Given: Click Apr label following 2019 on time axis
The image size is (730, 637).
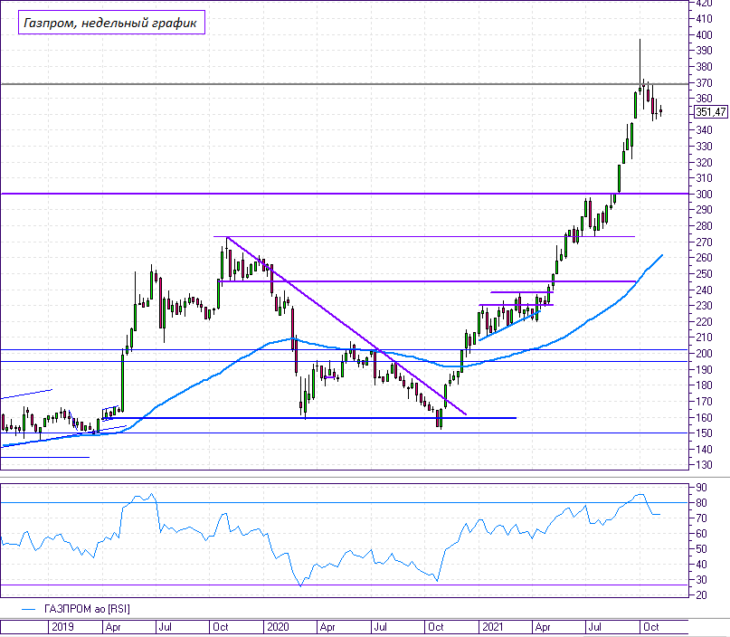Looking at the screenshot, I should pyautogui.click(x=113, y=627).
